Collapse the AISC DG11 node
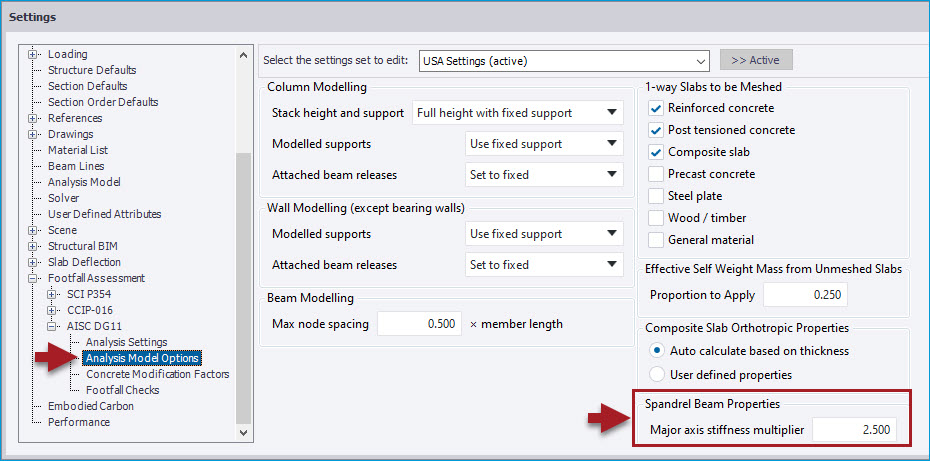930x461 pixels. [52, 326]
